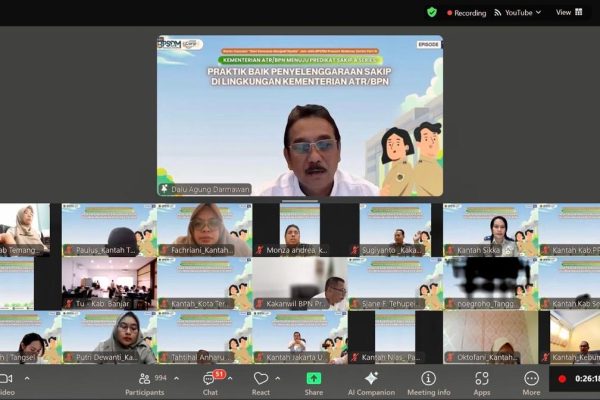Click the muted mic icon on Paulus_Kantah

click(69, 250)
